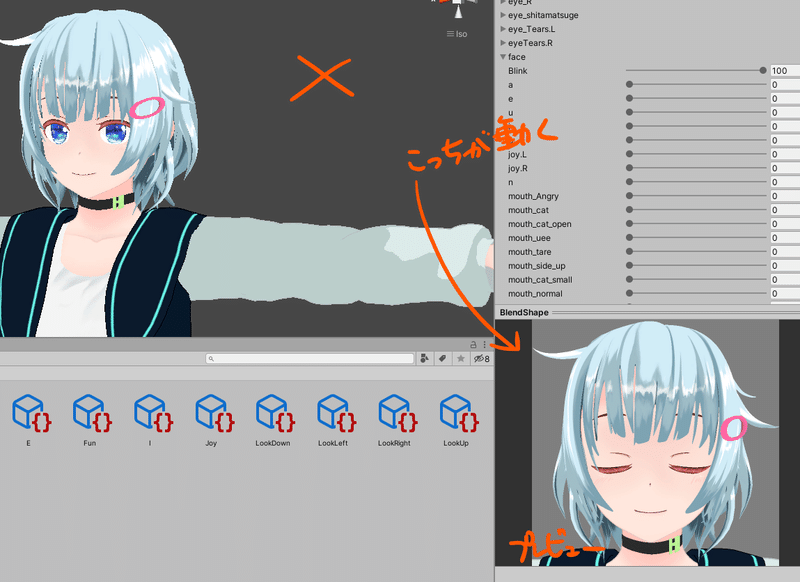Select the Joy blendshape clip asset icon
800x582 pixels.
click(215, 413)
